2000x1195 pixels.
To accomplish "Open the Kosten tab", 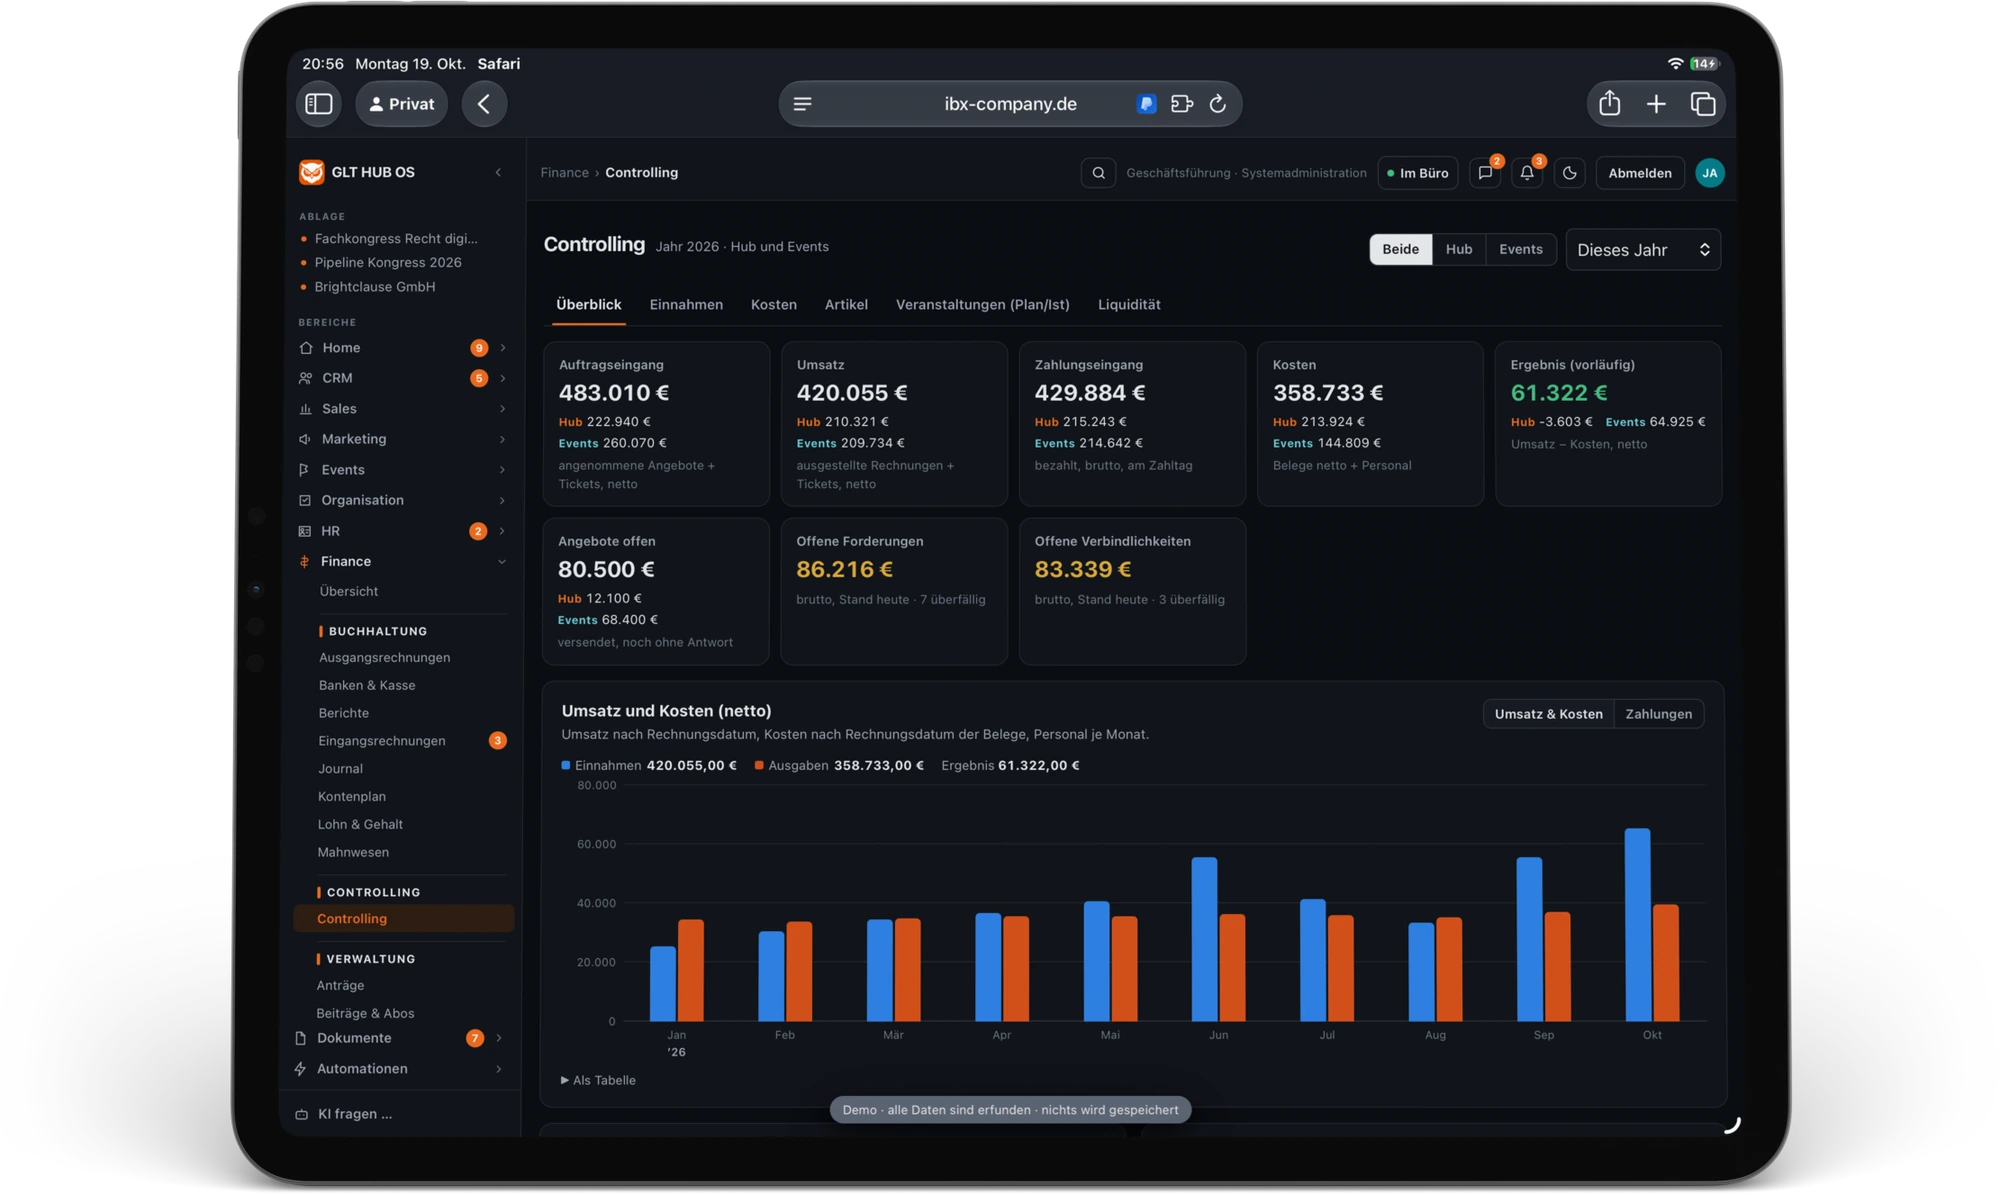I will click(773, 305).
